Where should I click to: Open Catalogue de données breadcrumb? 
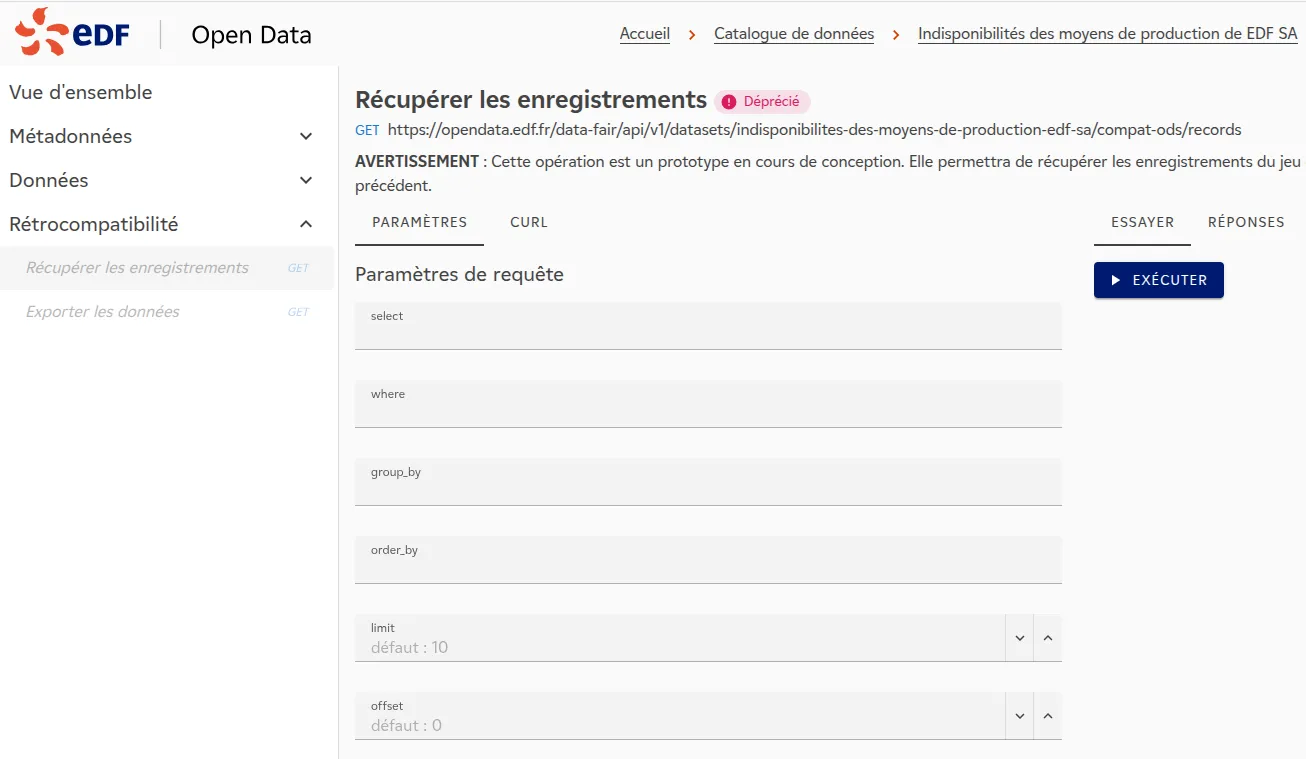[x=794, y=34]
